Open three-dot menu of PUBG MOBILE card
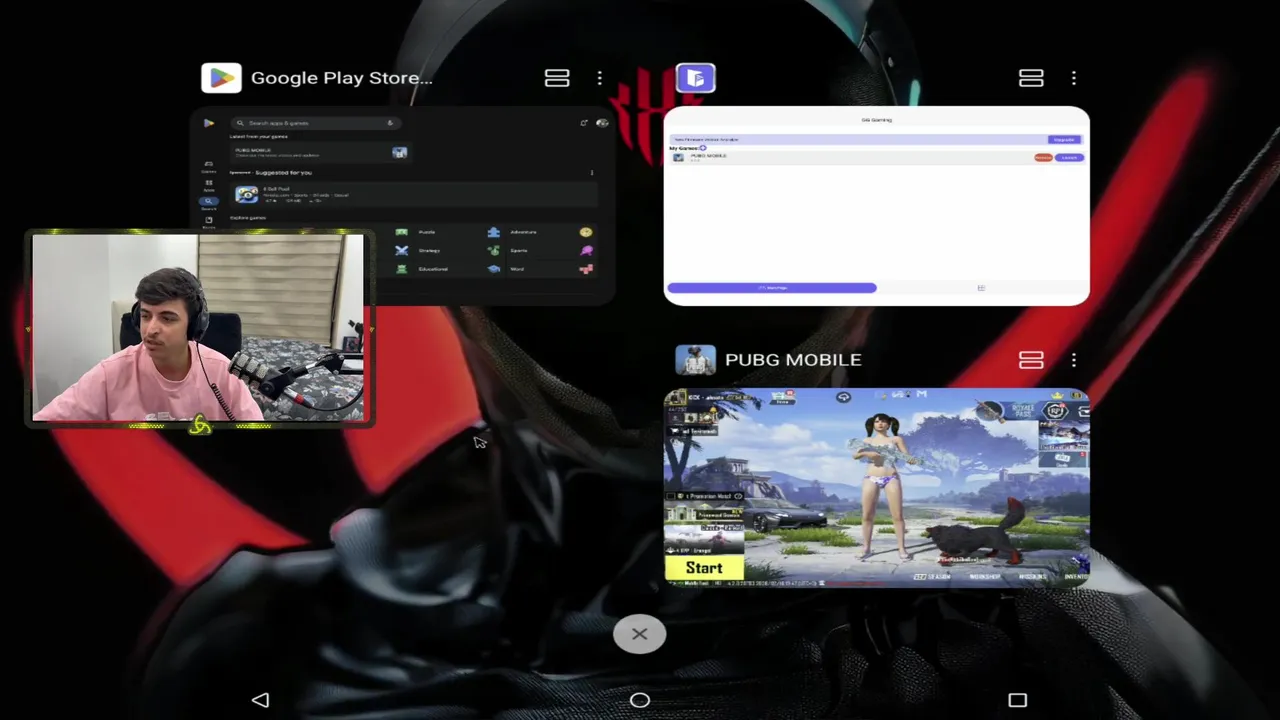This screenshot has width=1280, height=720. click(1074, 360)
